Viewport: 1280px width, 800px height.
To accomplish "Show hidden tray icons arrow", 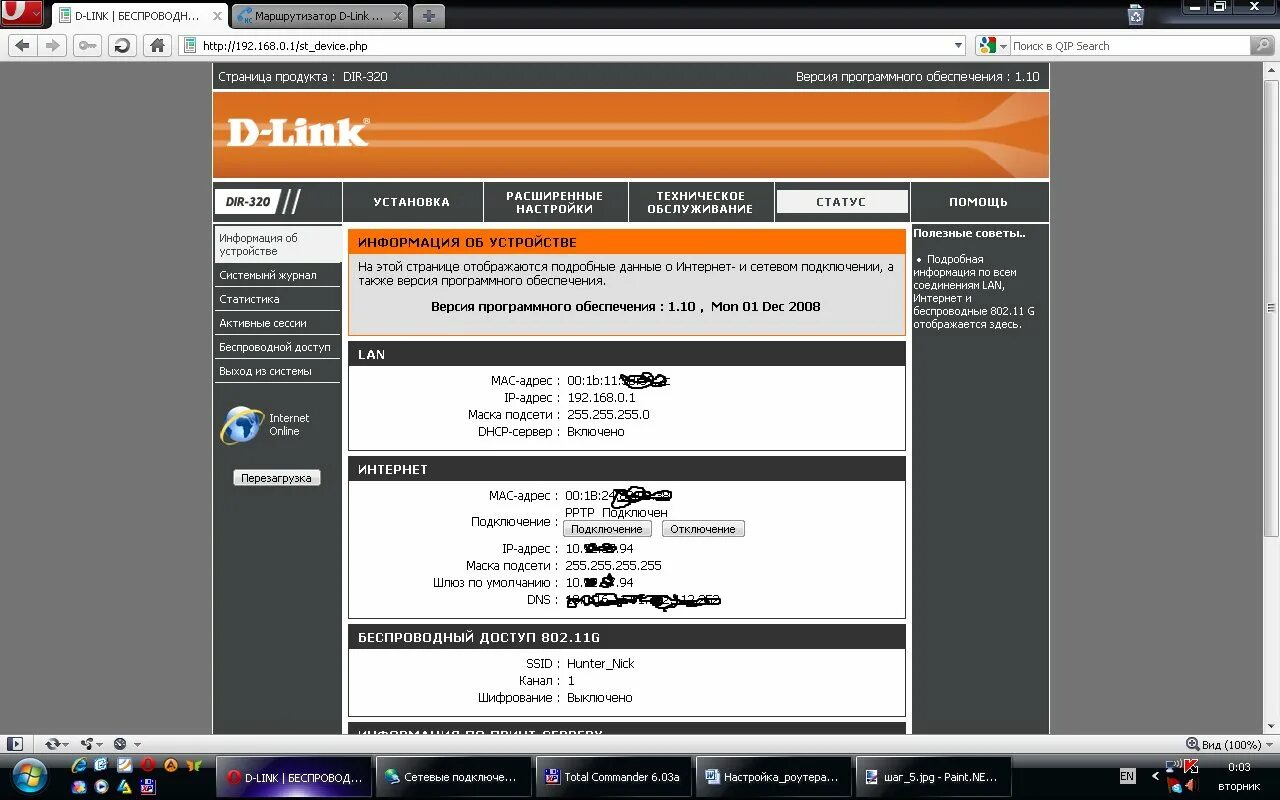I will pos(1155,776).
